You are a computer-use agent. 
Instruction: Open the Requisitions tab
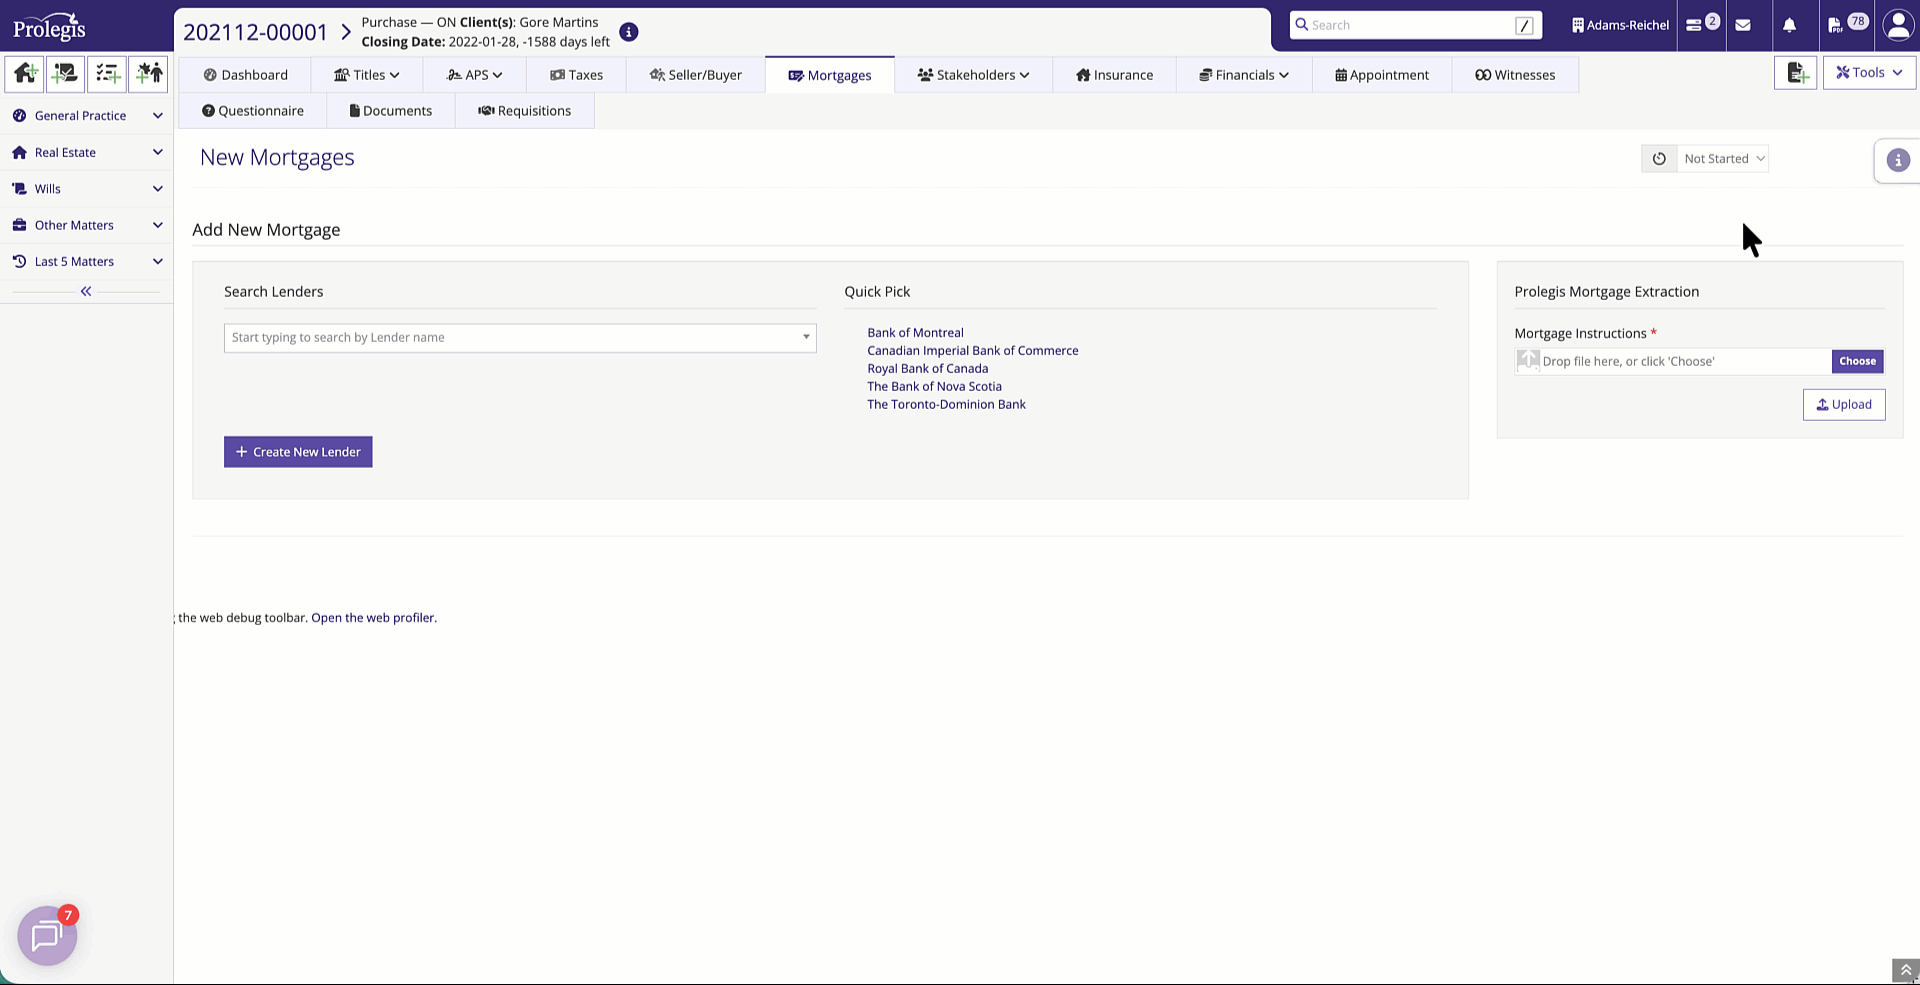525,111
